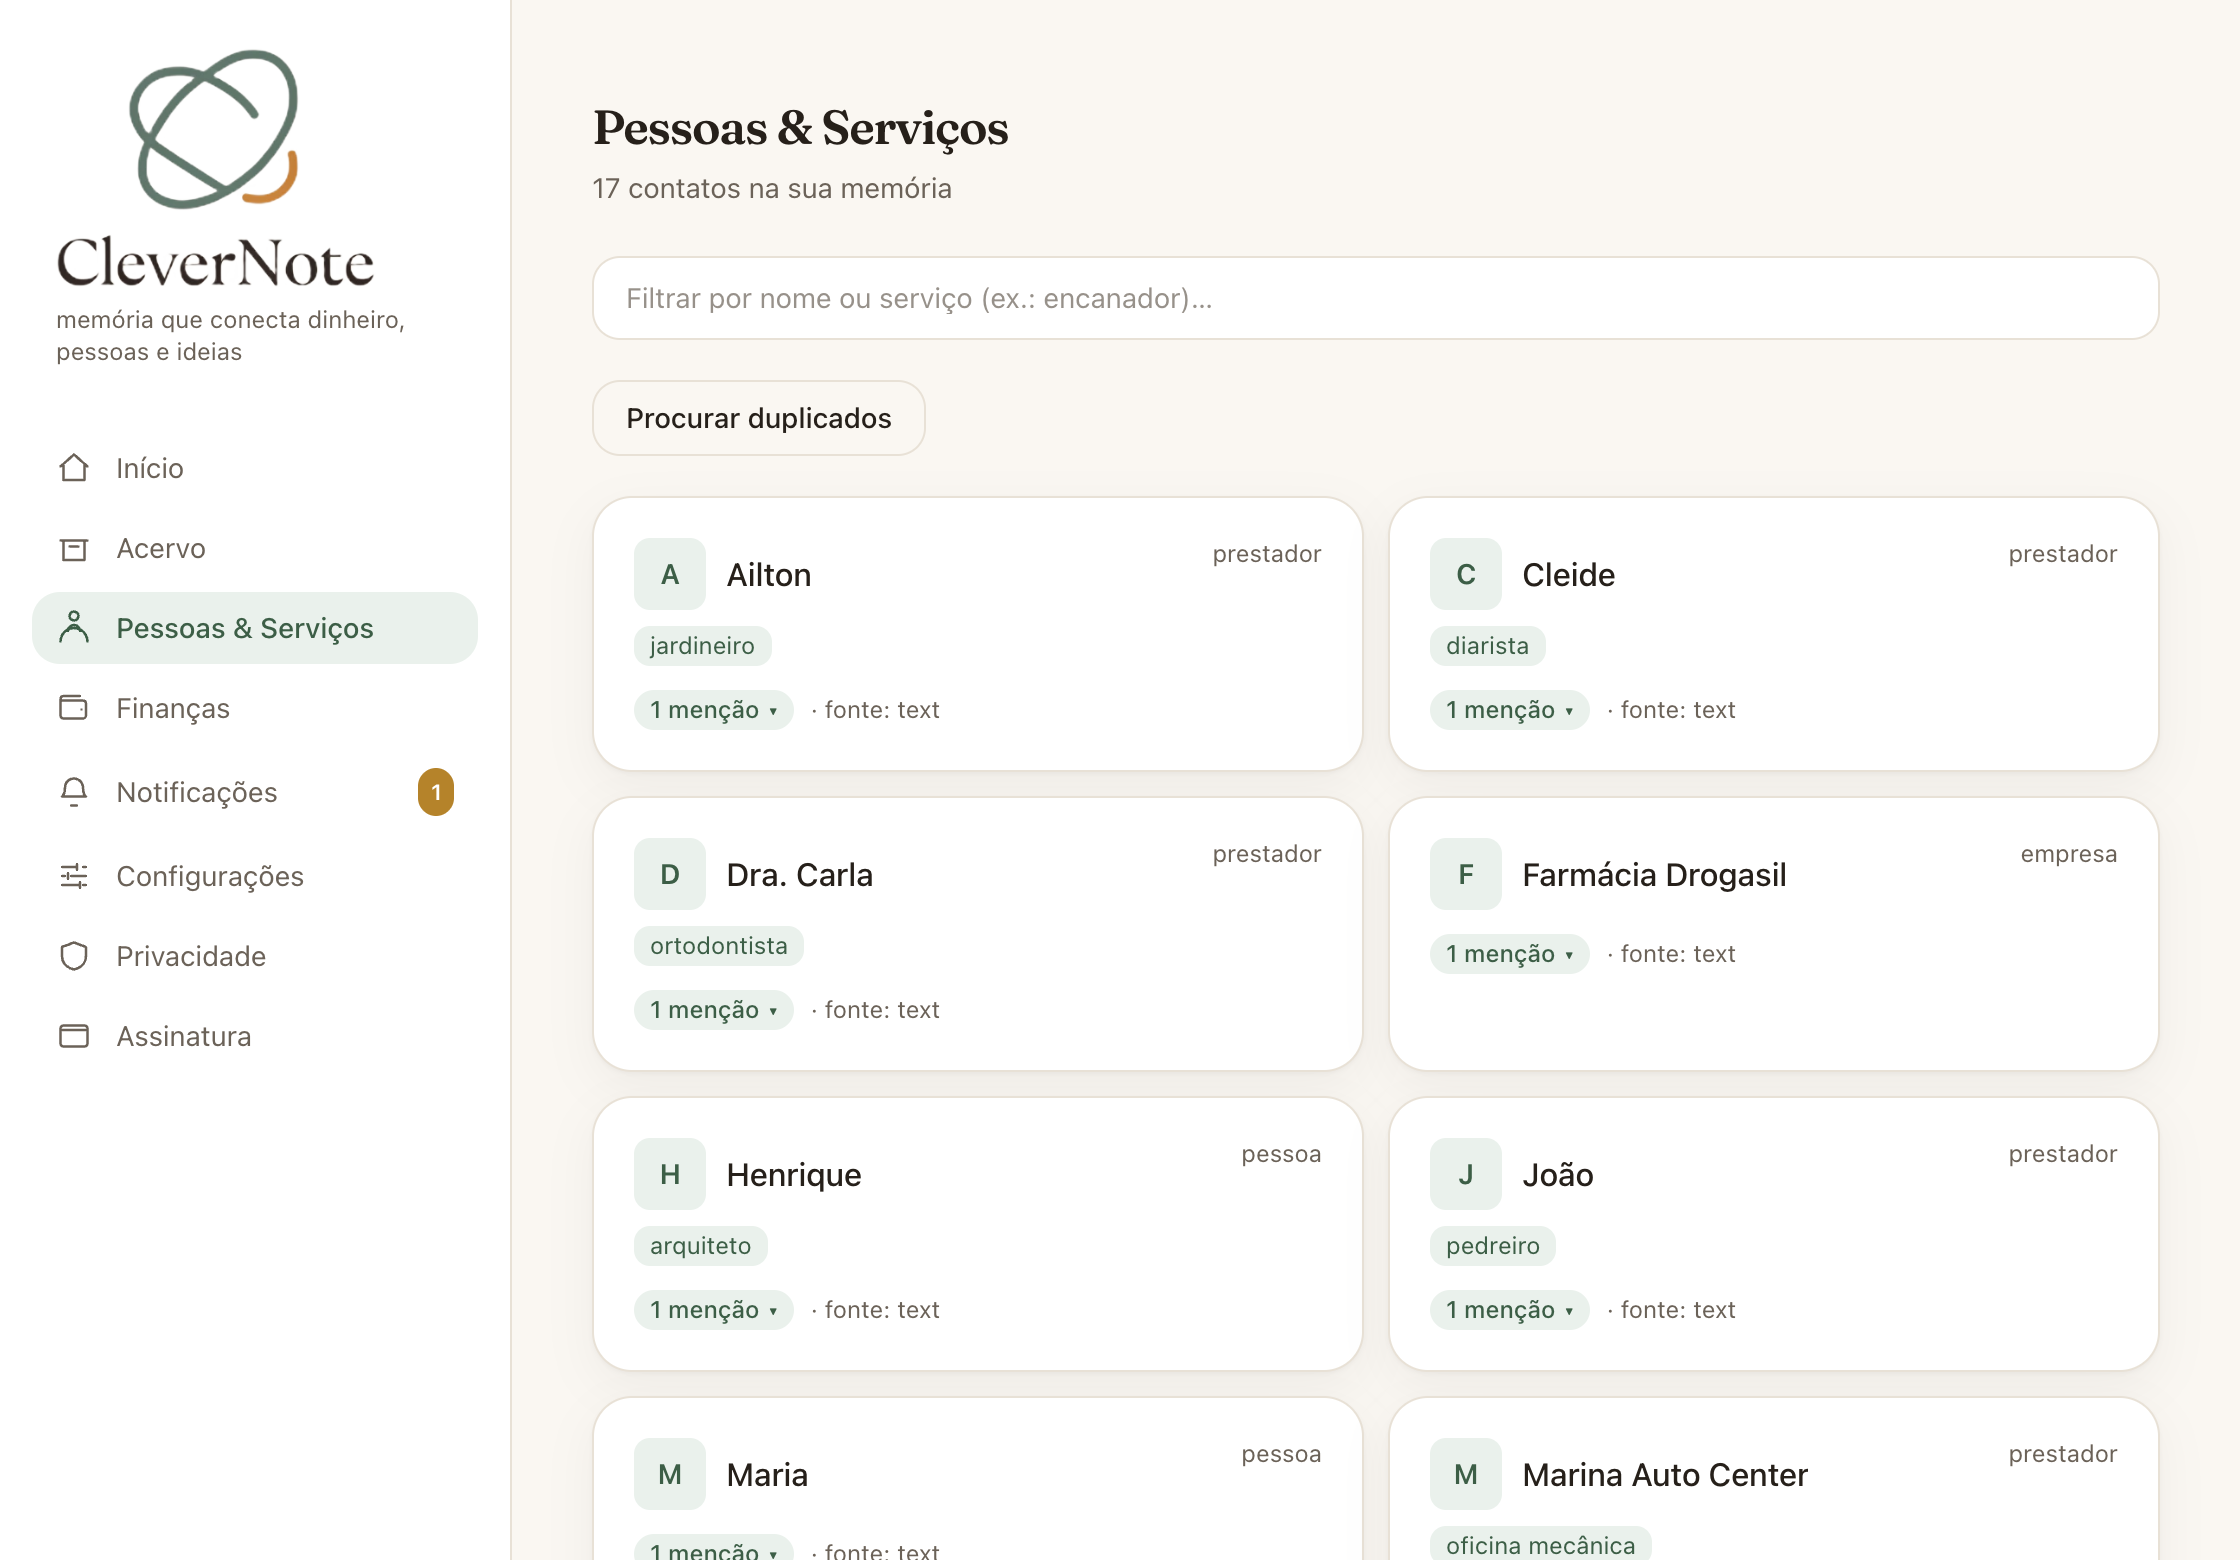Image resolution: width=2240 pixels, height=1560 pixels.
Task: Go to Início in the sidebar
Action: tap(255, 468)
